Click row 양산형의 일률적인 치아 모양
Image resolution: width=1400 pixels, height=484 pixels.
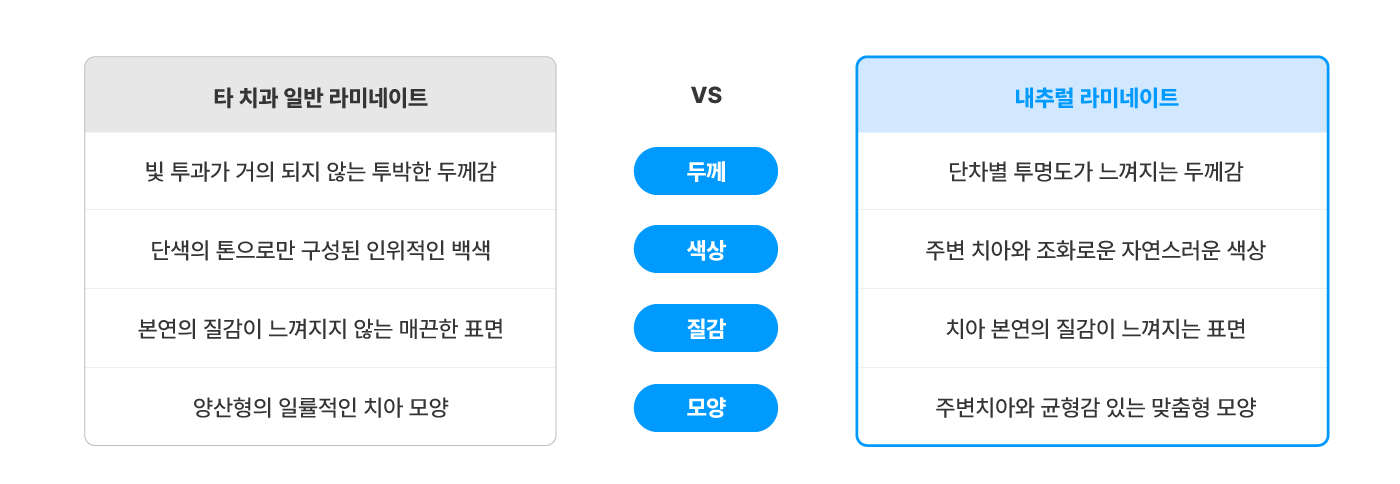(x=320, y=407)
